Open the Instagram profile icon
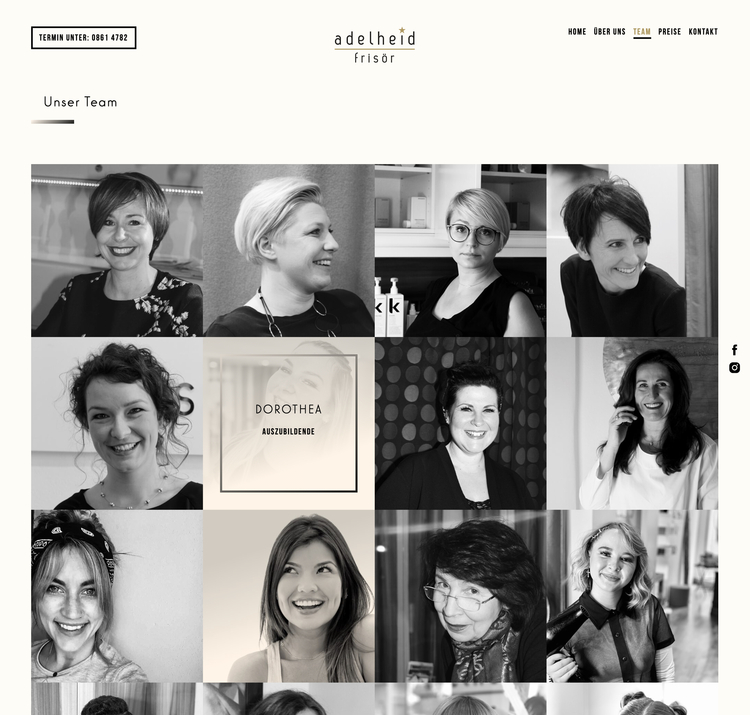The image size is (750, 715). 735,367
